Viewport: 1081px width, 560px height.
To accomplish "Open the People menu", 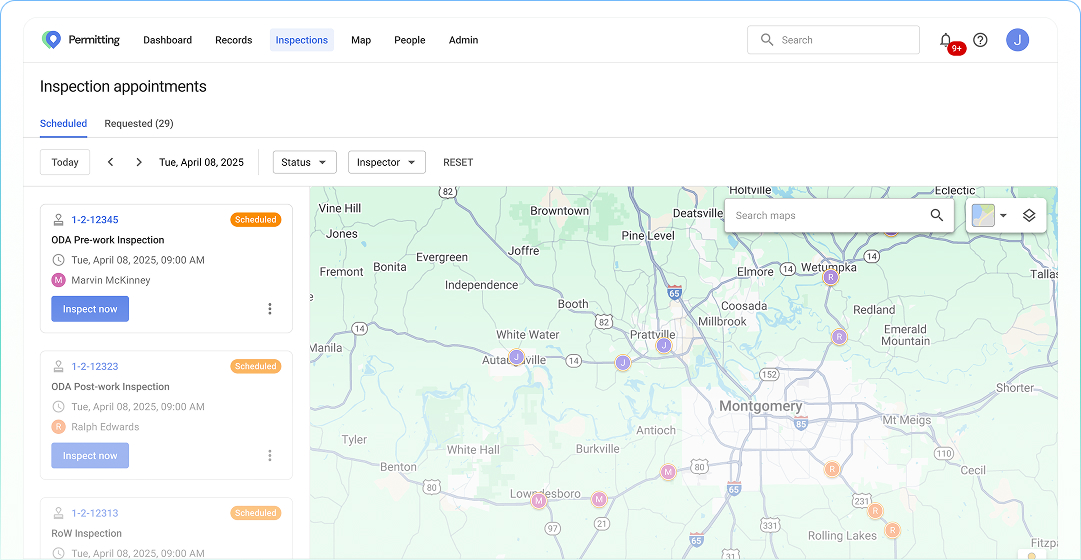I will point(410,40).
